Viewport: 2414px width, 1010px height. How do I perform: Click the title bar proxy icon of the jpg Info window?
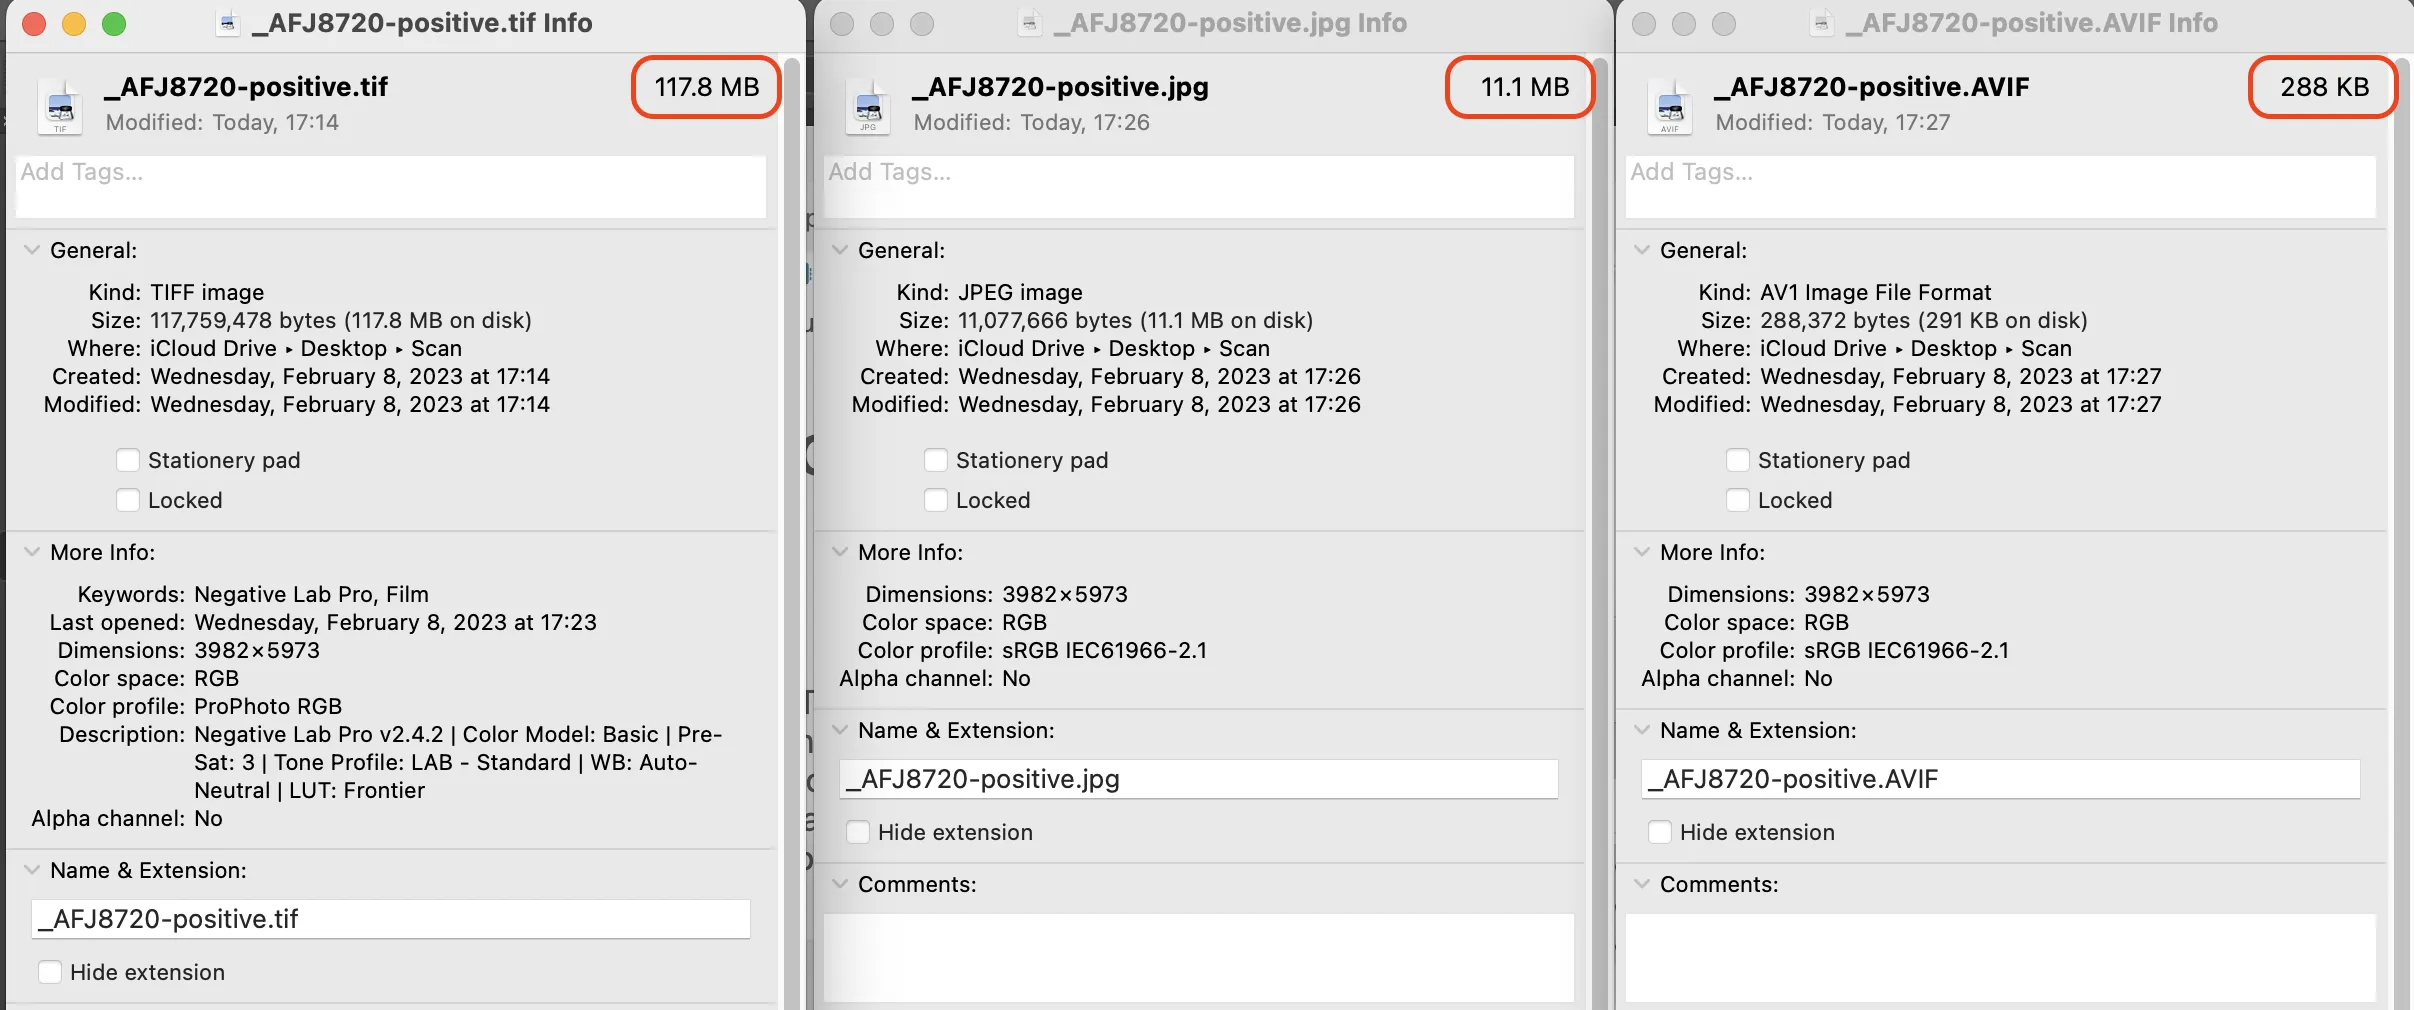click(x=1029, y=23)
